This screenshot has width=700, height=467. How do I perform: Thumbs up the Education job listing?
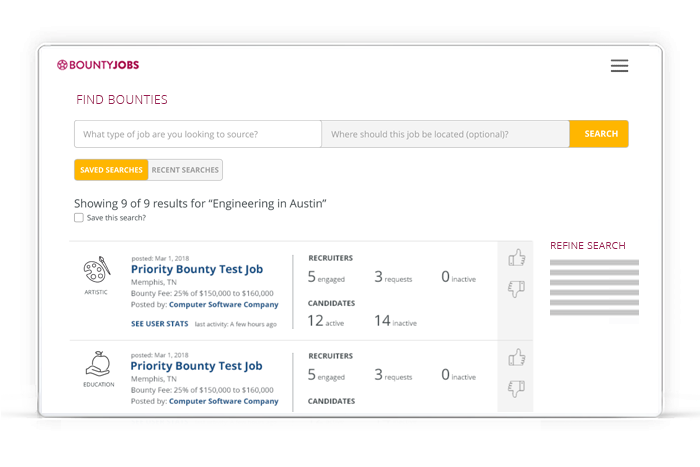point(517,357)
